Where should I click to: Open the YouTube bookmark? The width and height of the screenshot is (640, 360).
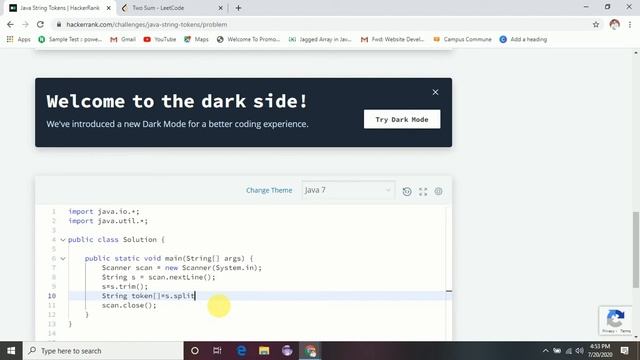[160, 39]
